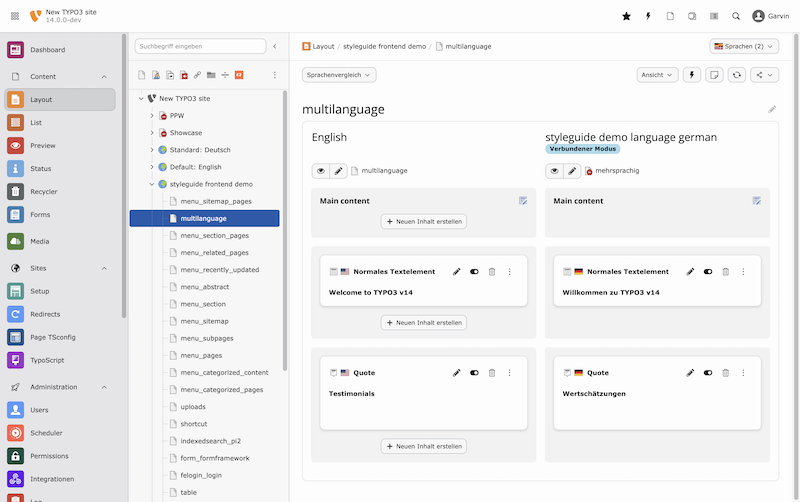Image resolution: width=800 pixels, height=502 pixels.
Task: Toggle visibility of English Normales Textelement
Action: pyautogui.click(x=474, y=271)
